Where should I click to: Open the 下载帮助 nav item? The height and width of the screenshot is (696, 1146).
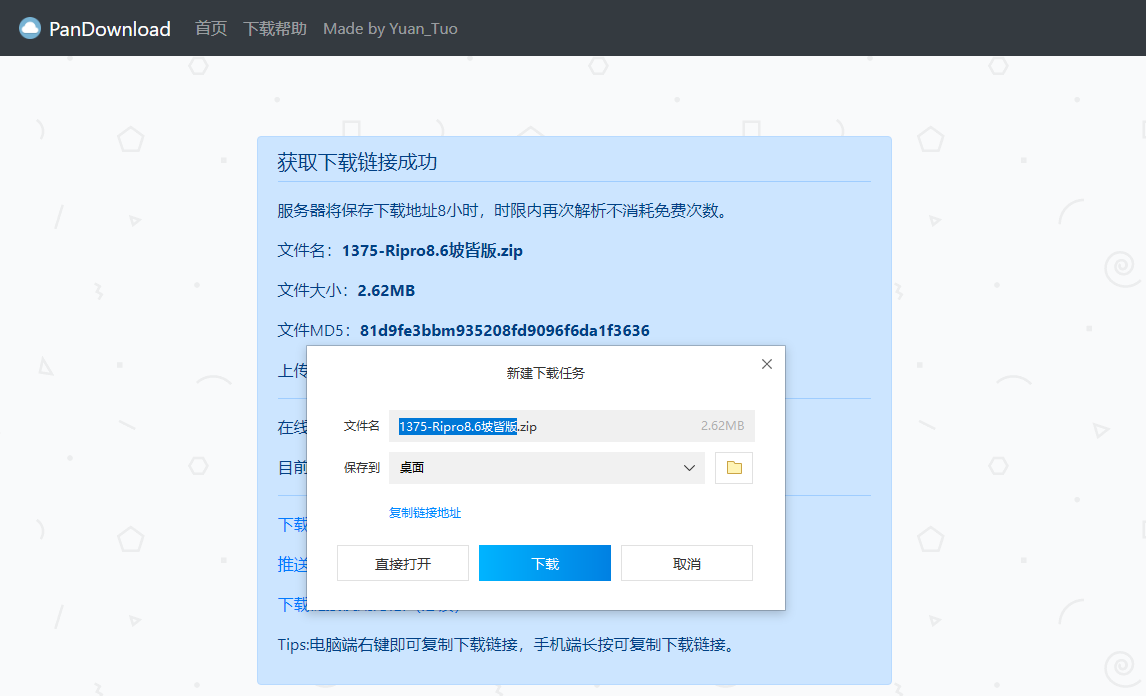tap(275, 29)
